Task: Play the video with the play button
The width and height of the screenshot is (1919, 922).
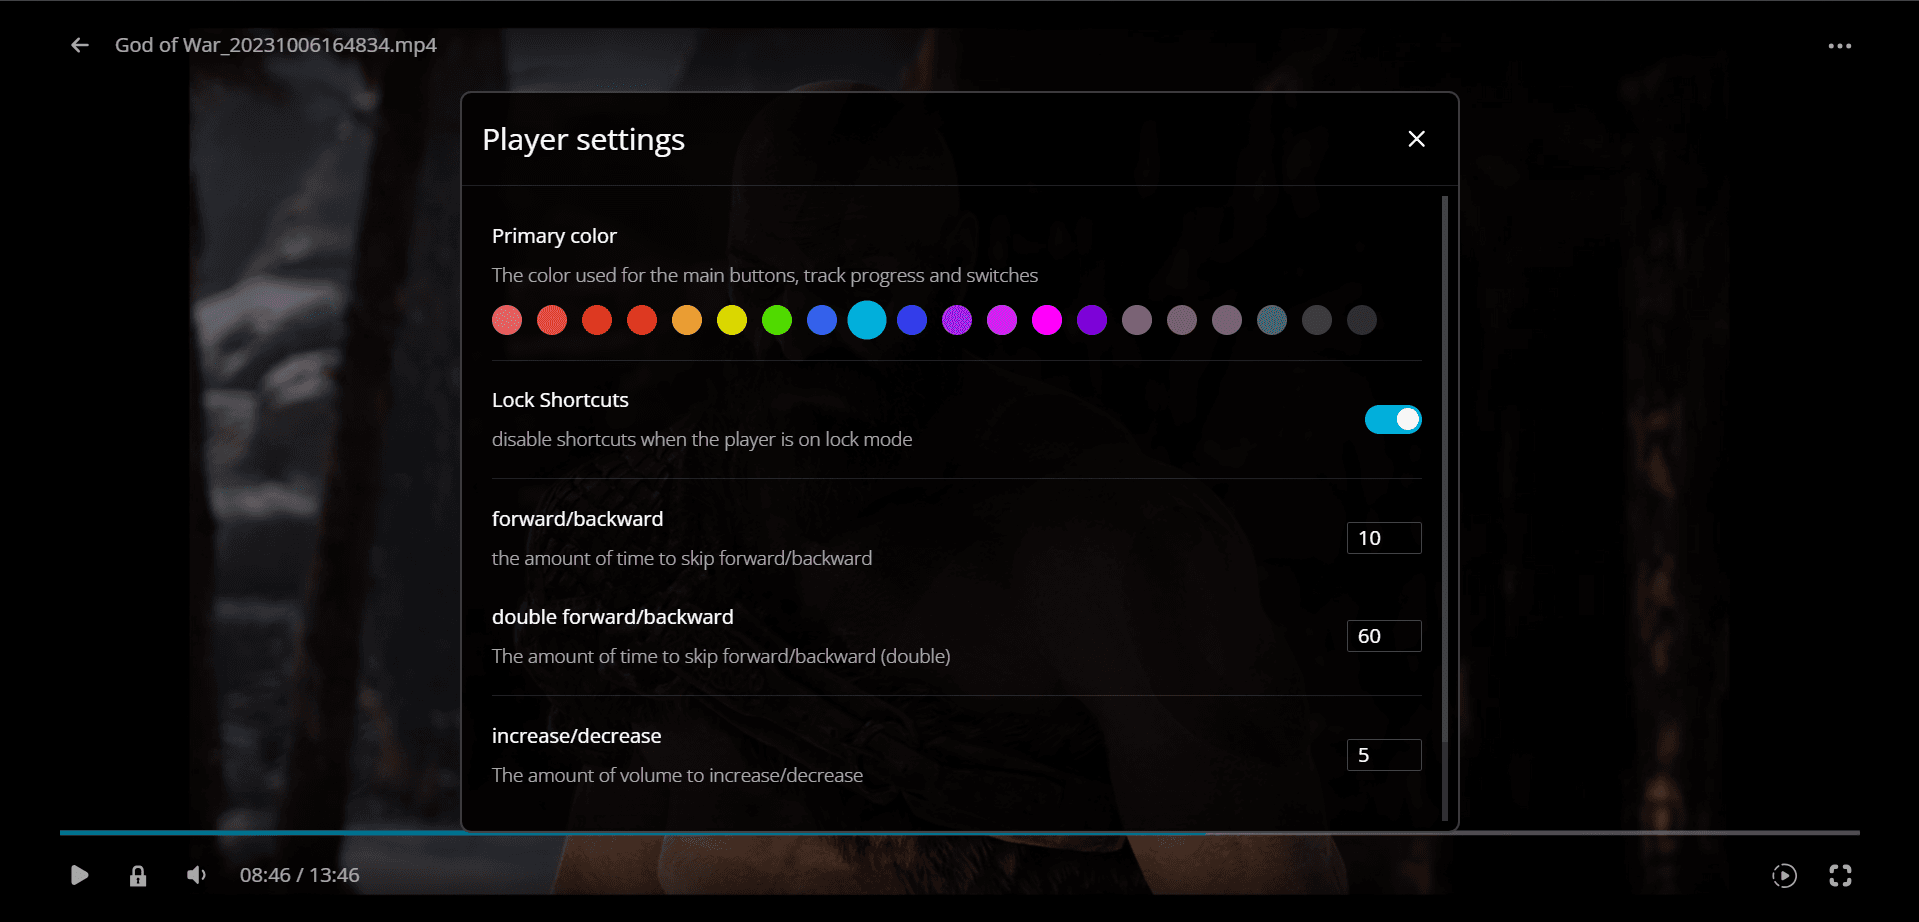Action: click(x=80, y=875)
